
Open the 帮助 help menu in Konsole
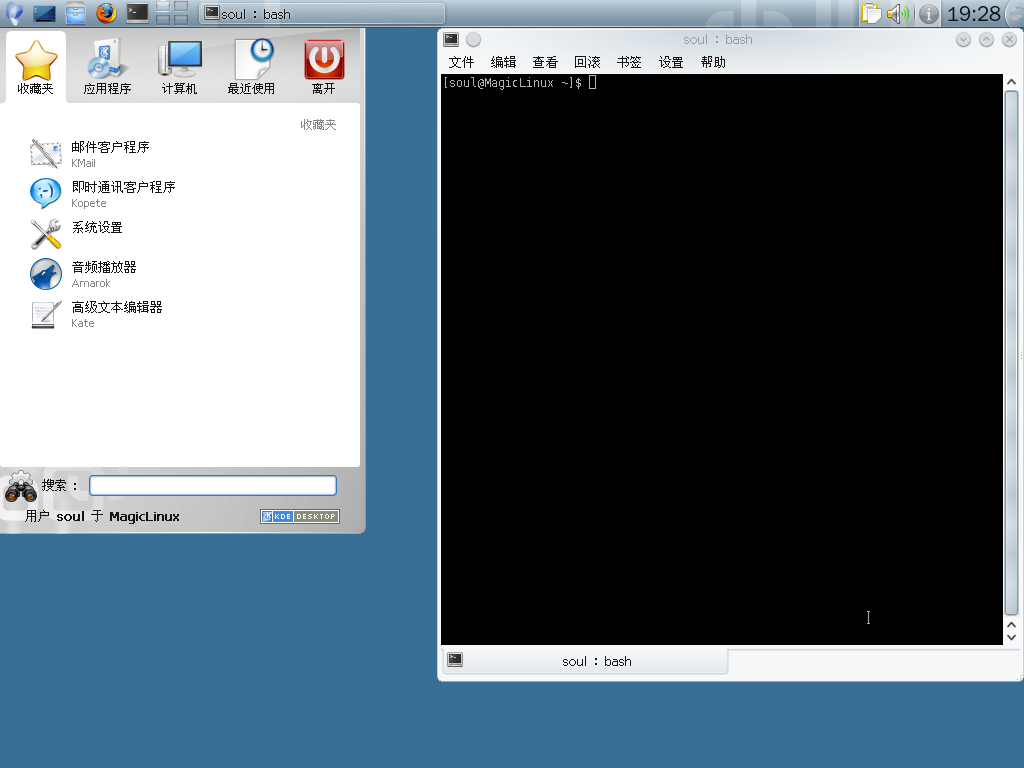tap(713, 62)
